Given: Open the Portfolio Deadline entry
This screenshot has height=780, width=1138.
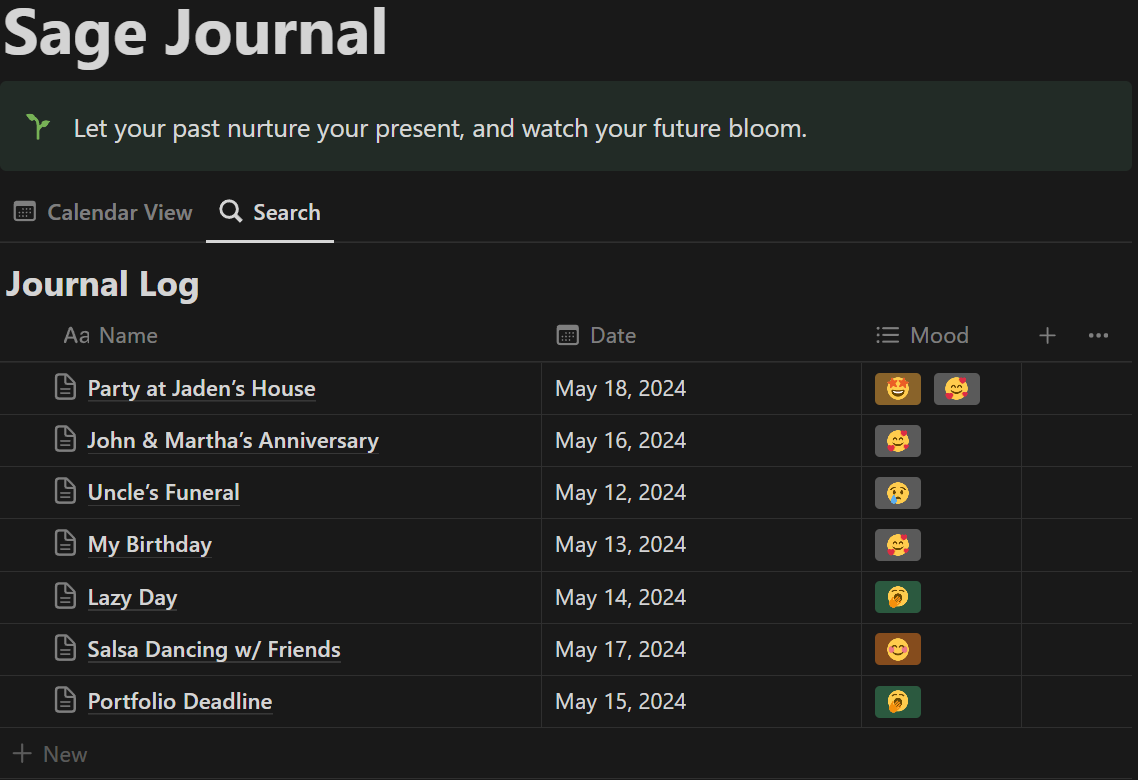Looking at the screenshot, I should pos(180,702).
